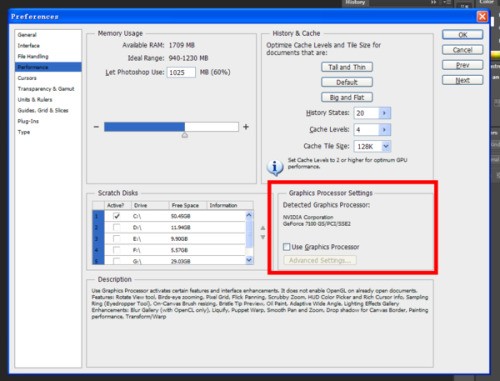Increase memory with the plus button
The image size is (500, 381).
246,127
